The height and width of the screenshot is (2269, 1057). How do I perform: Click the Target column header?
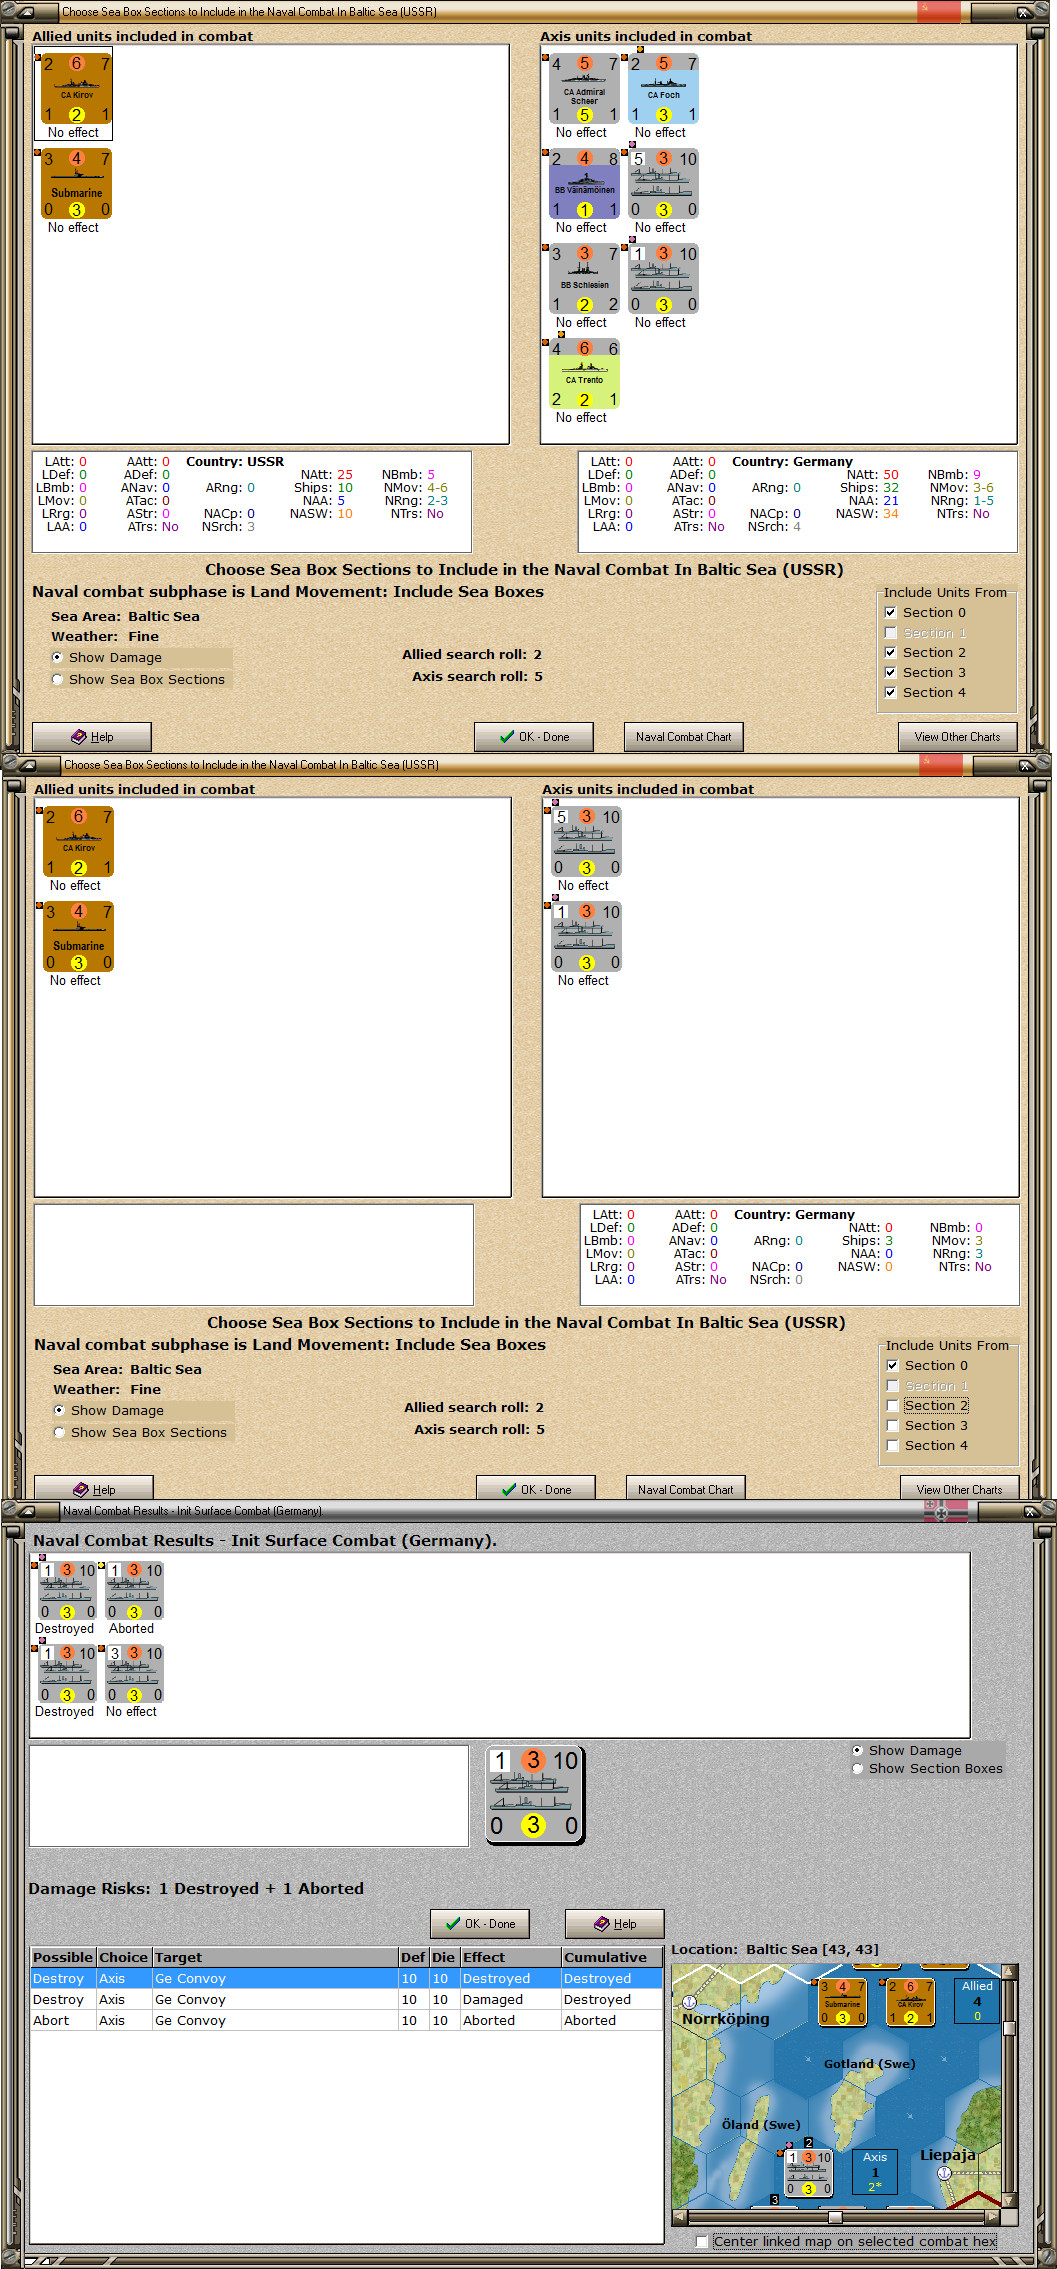click(275, 1957)
